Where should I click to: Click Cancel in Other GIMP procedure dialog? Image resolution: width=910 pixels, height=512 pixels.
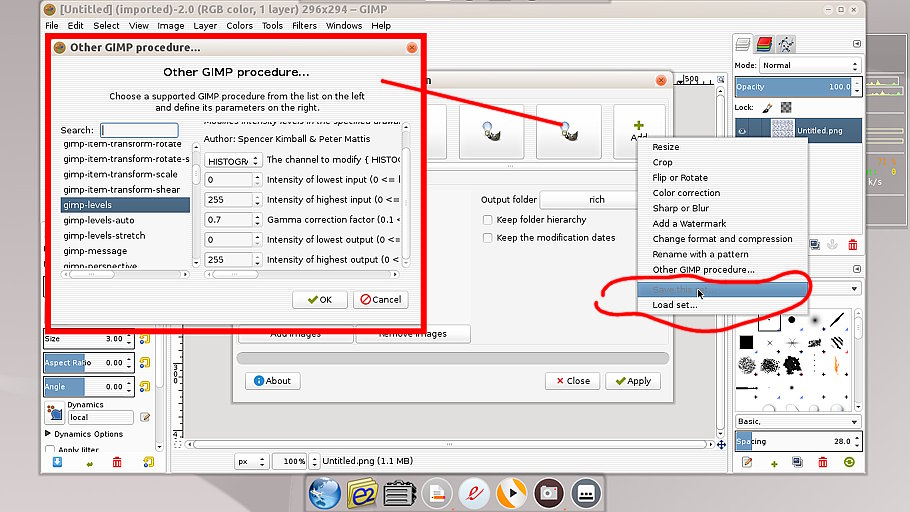click(381, 300)
